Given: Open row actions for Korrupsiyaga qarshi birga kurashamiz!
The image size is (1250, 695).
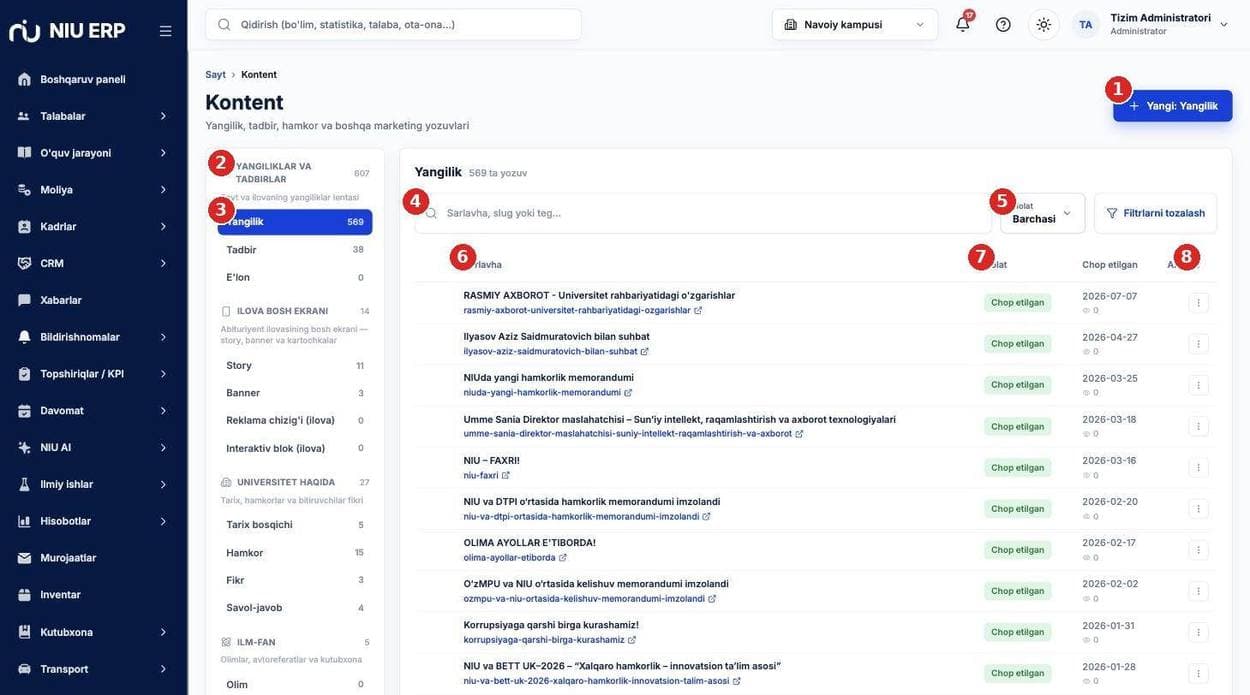Looking at the screenshot, I should [x=1198, y=632].
